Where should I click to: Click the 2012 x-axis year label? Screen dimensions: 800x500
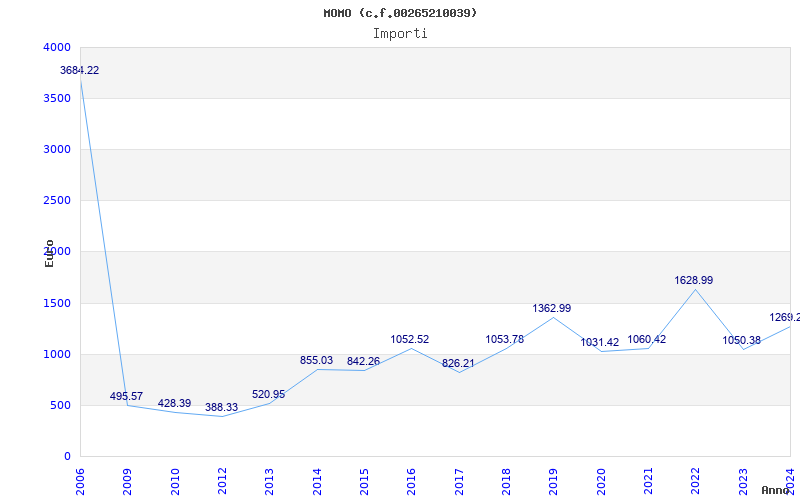coord(222,481)
